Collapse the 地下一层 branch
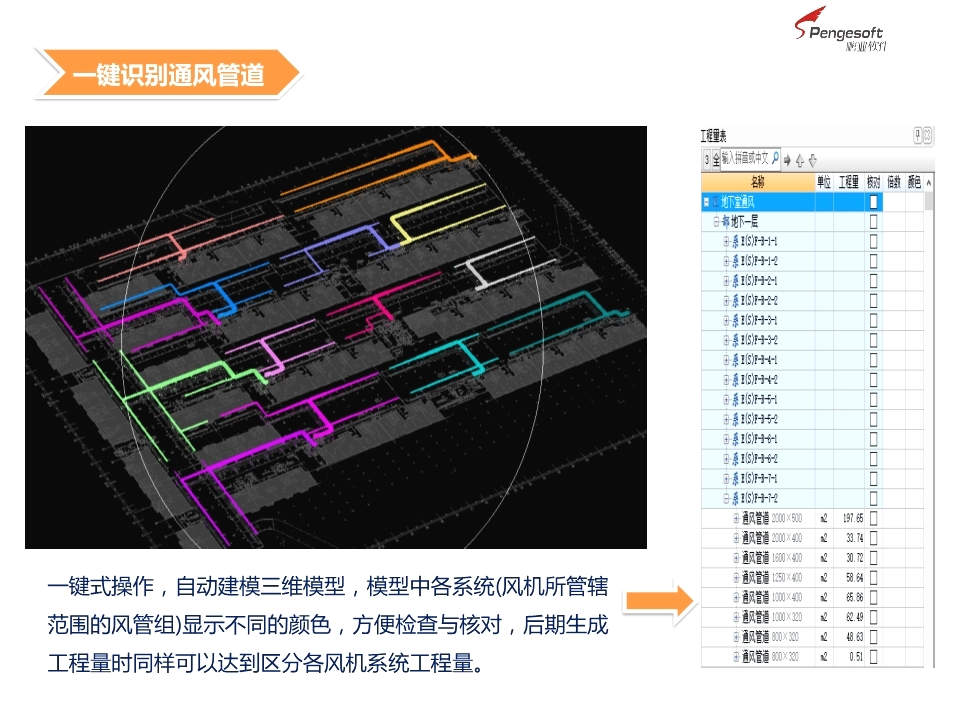Viewport: 960px width, 720px height. 716,222
